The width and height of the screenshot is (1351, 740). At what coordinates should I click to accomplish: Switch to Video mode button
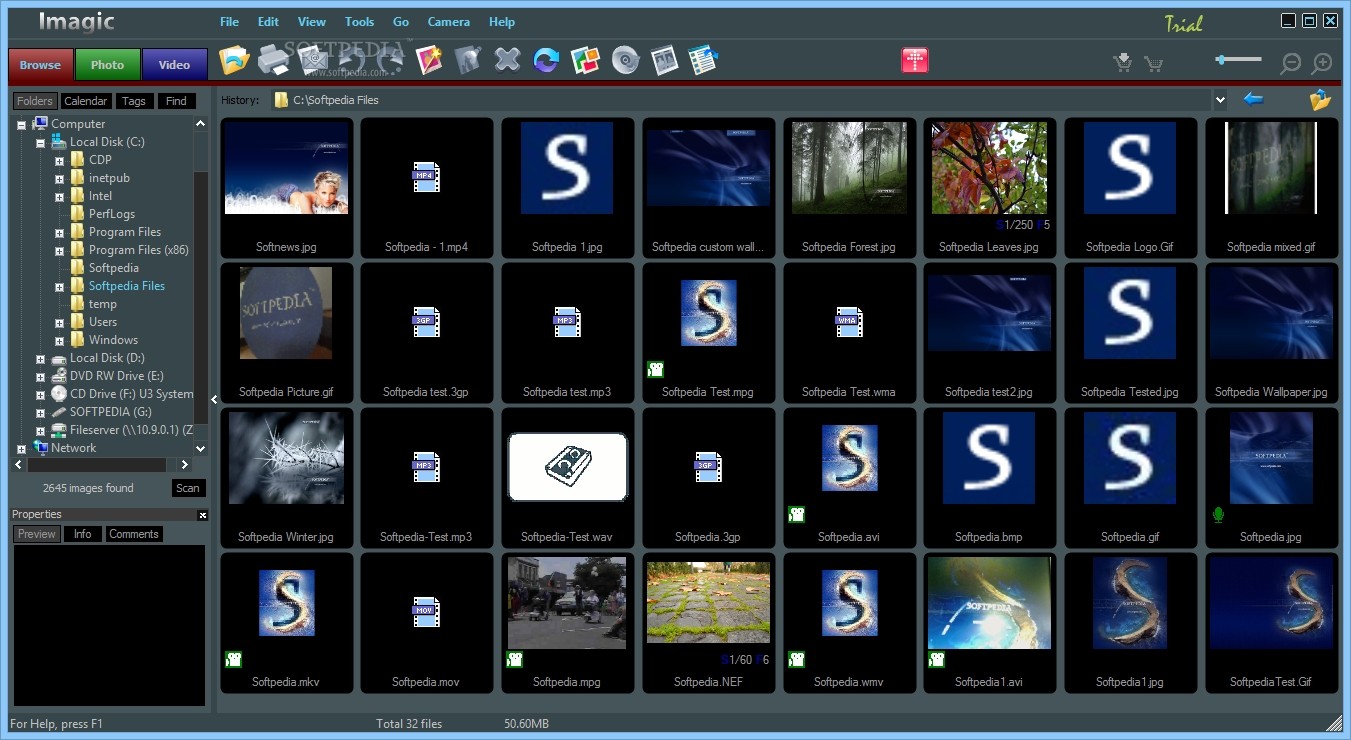point(174,64)
